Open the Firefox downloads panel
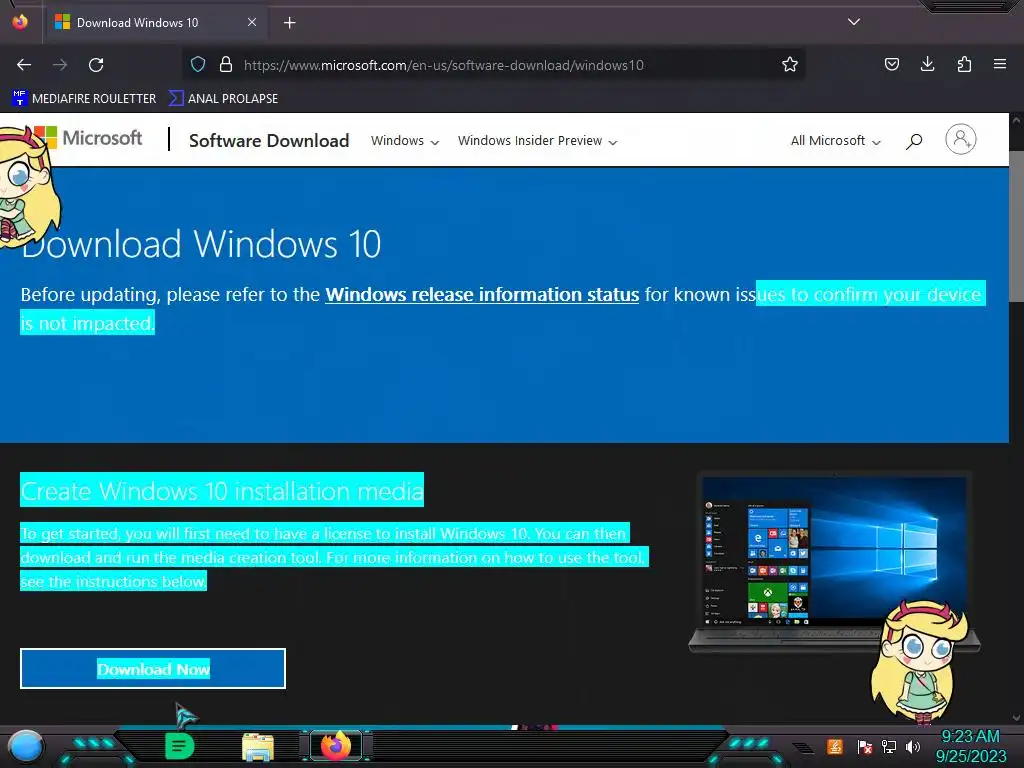Screen dimensions: 1024x768 [x=927, y=64]
